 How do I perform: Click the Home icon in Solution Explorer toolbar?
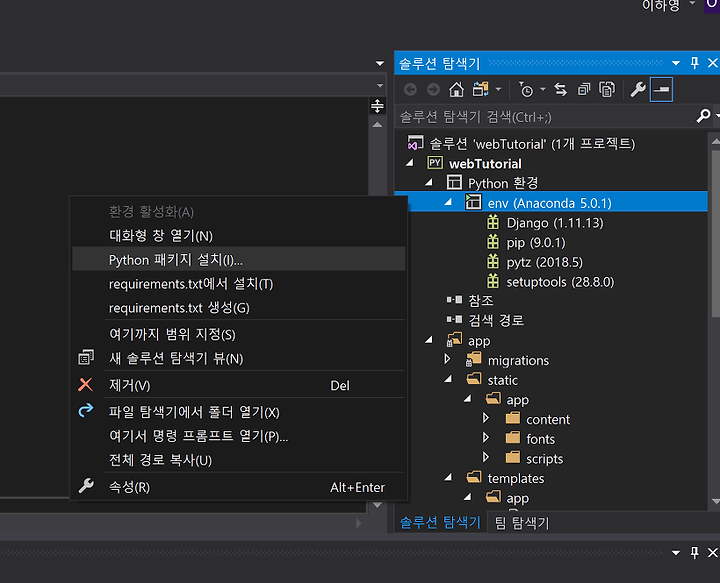[456, 90]
